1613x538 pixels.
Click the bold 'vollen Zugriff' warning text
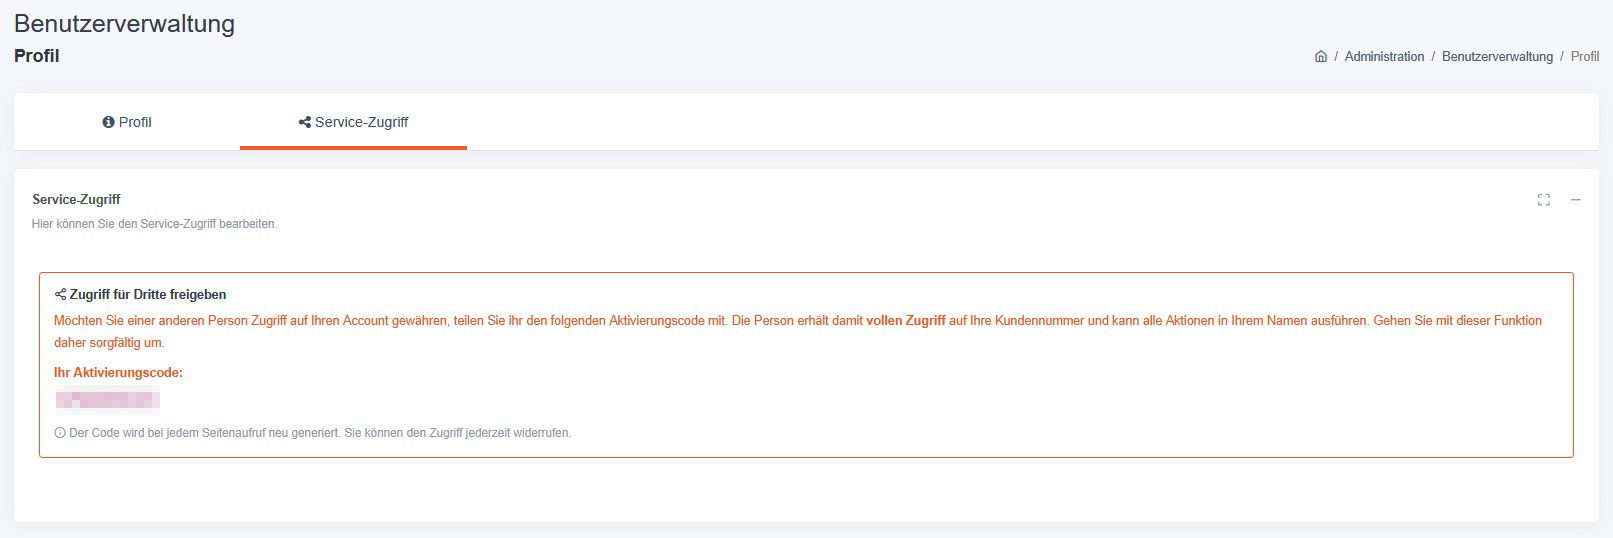[906, 321]
